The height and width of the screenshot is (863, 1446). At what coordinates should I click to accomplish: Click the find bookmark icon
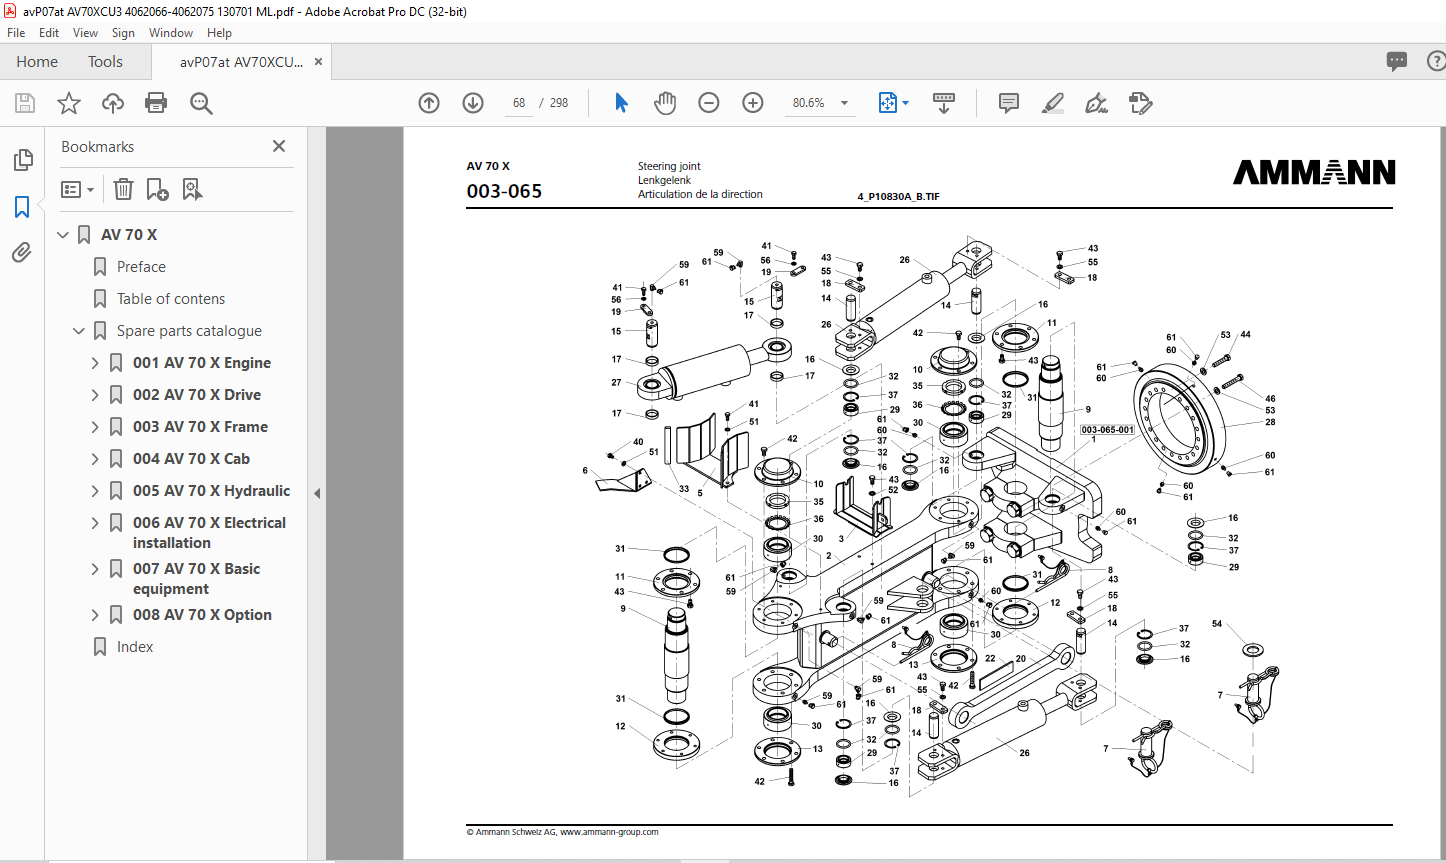[x=193, y=189]
